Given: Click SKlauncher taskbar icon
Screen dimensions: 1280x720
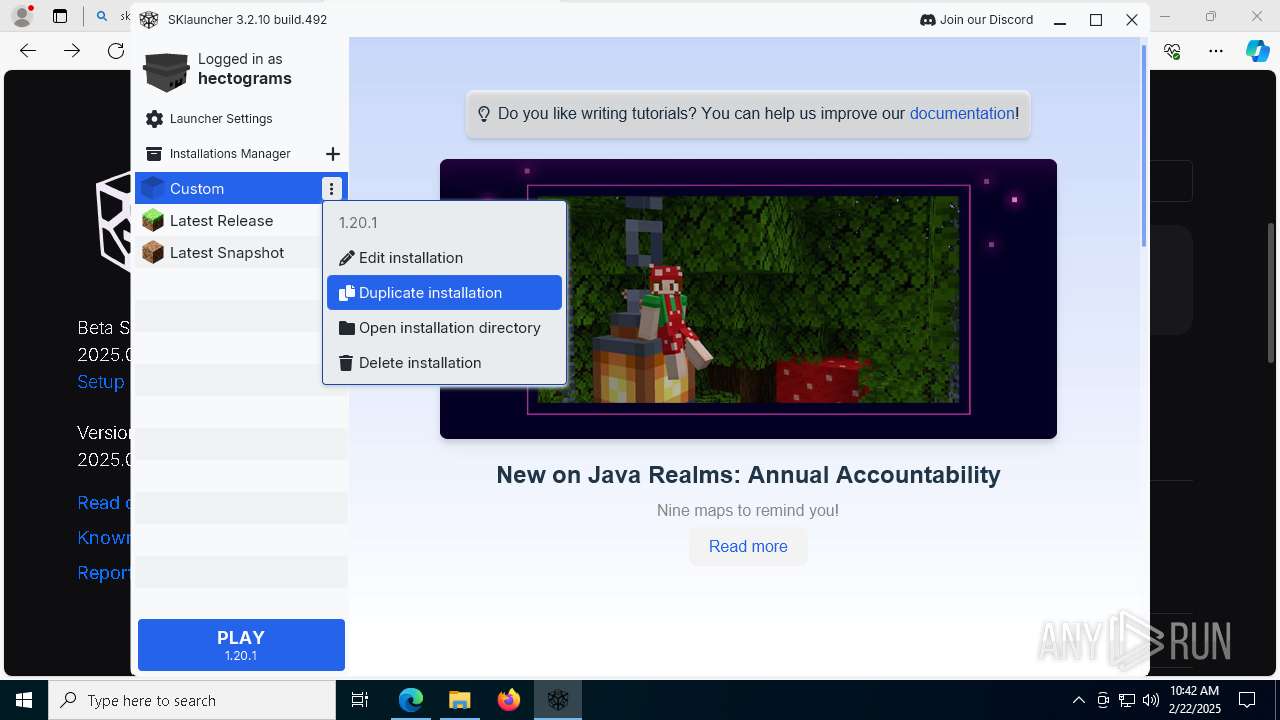Looking at the screenshot, I should tap(557, 700).
